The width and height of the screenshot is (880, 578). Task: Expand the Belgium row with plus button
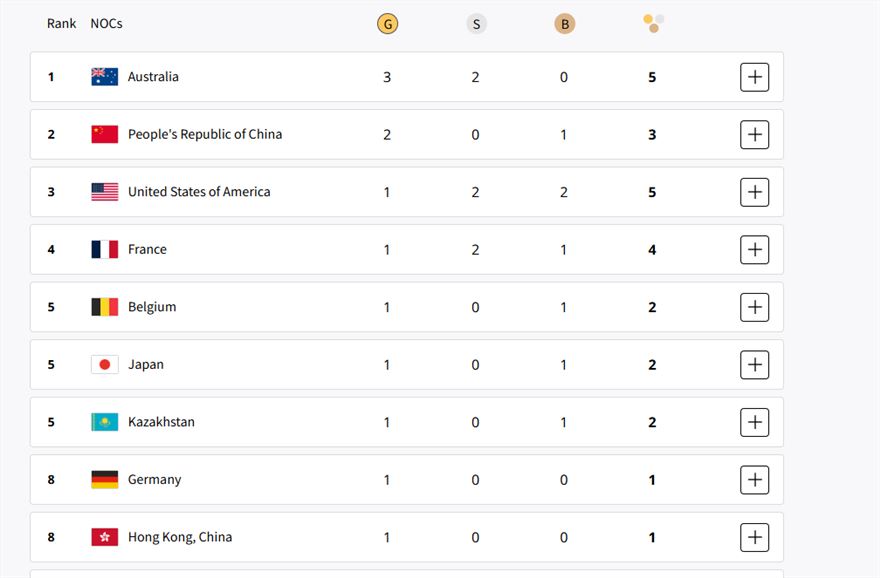pos(754,307)
